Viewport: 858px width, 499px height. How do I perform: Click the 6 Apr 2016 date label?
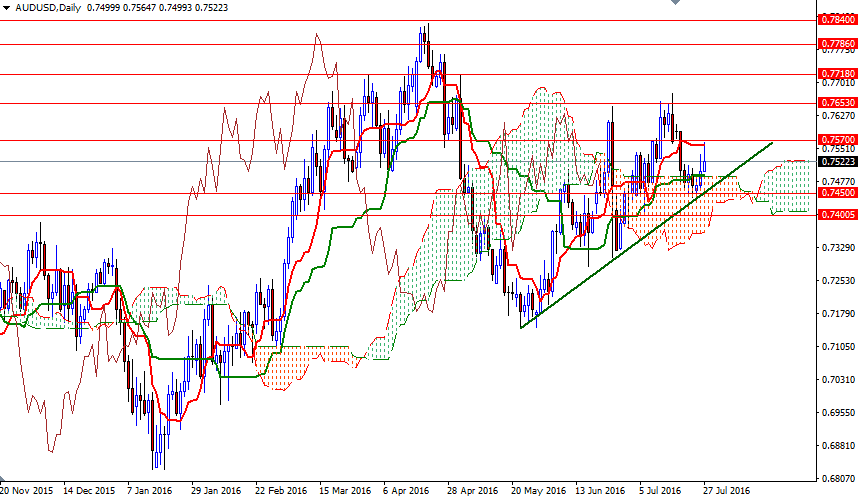click(406, 490)
